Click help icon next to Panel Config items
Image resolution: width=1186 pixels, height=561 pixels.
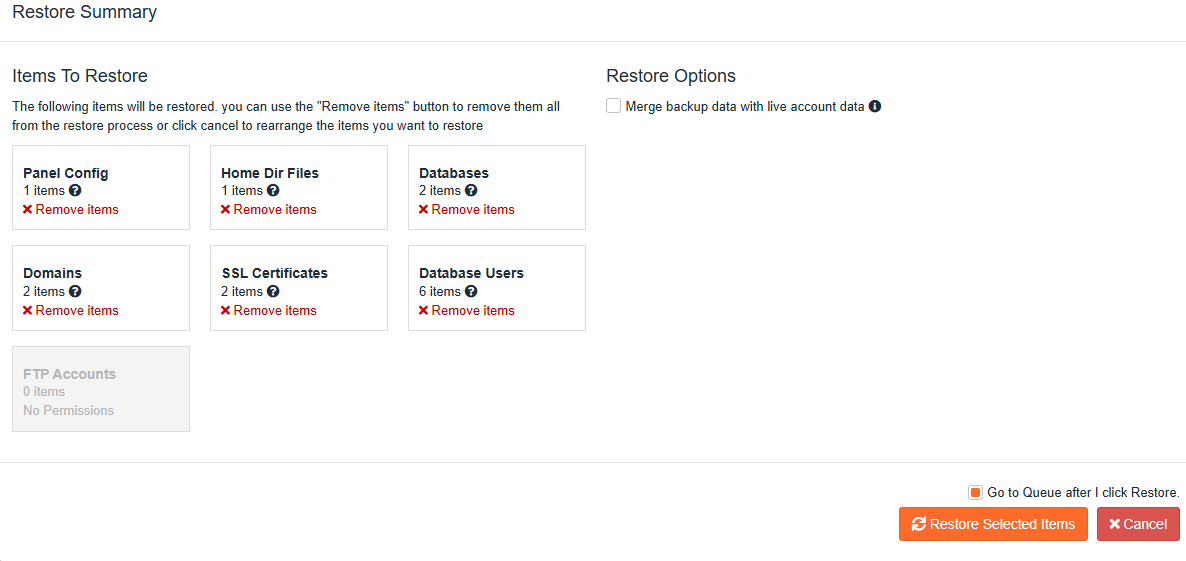(75, 191)
